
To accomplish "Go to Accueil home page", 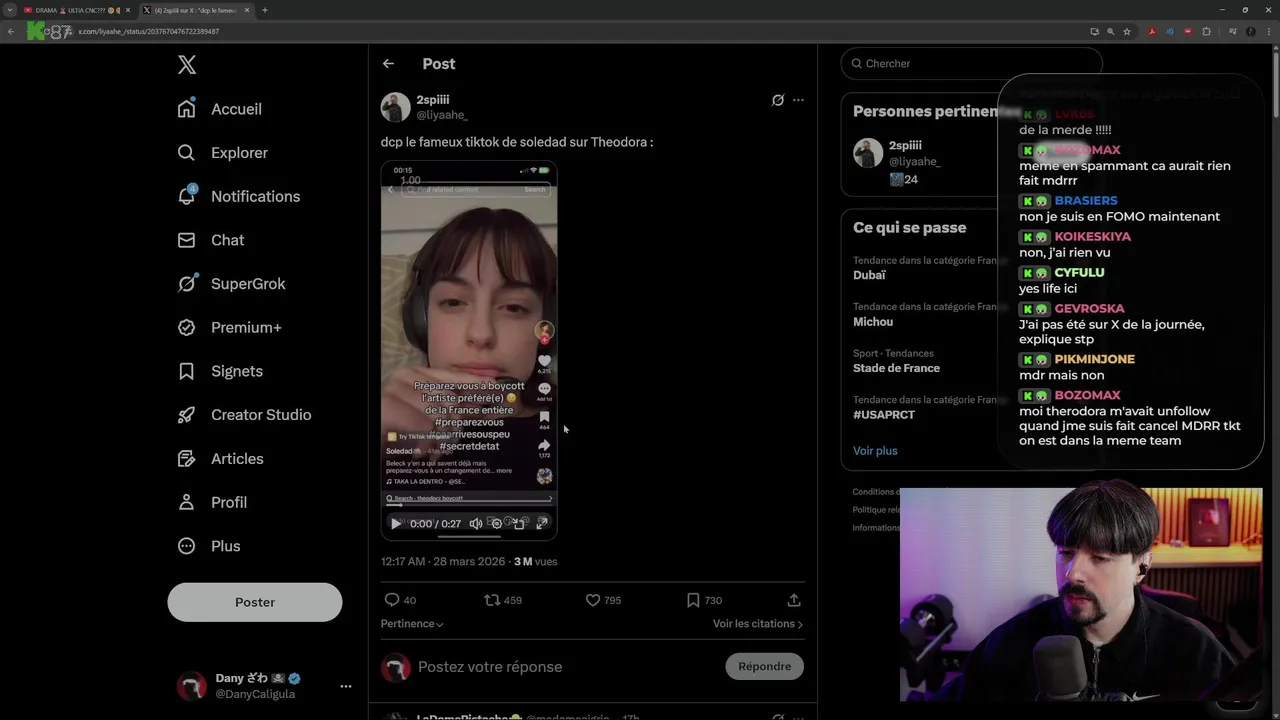I will [x=220, y=109].
